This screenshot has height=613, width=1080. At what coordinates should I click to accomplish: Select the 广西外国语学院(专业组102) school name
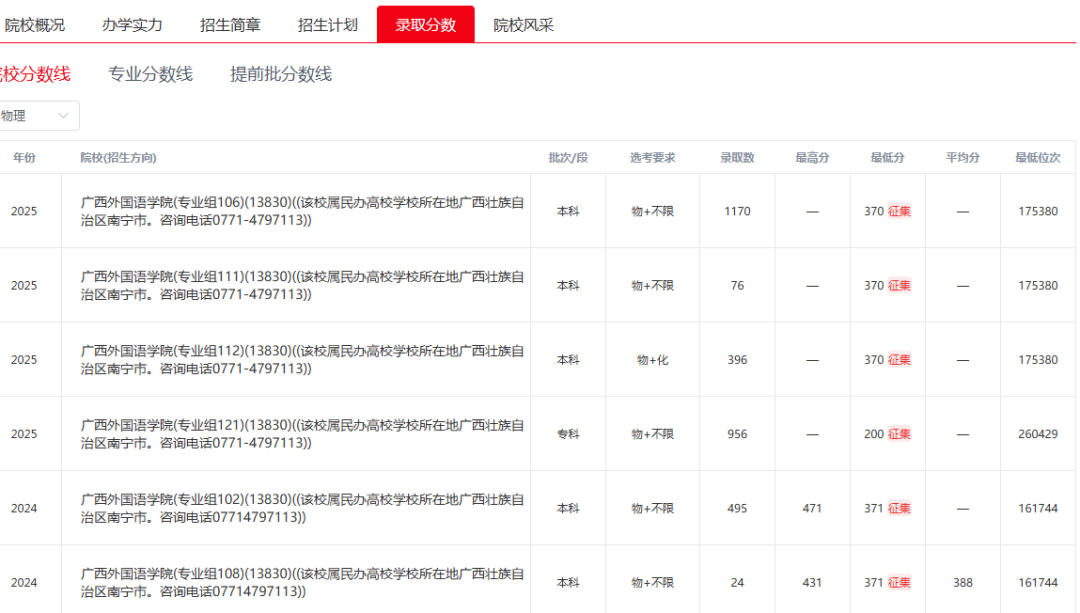(302, 509)
